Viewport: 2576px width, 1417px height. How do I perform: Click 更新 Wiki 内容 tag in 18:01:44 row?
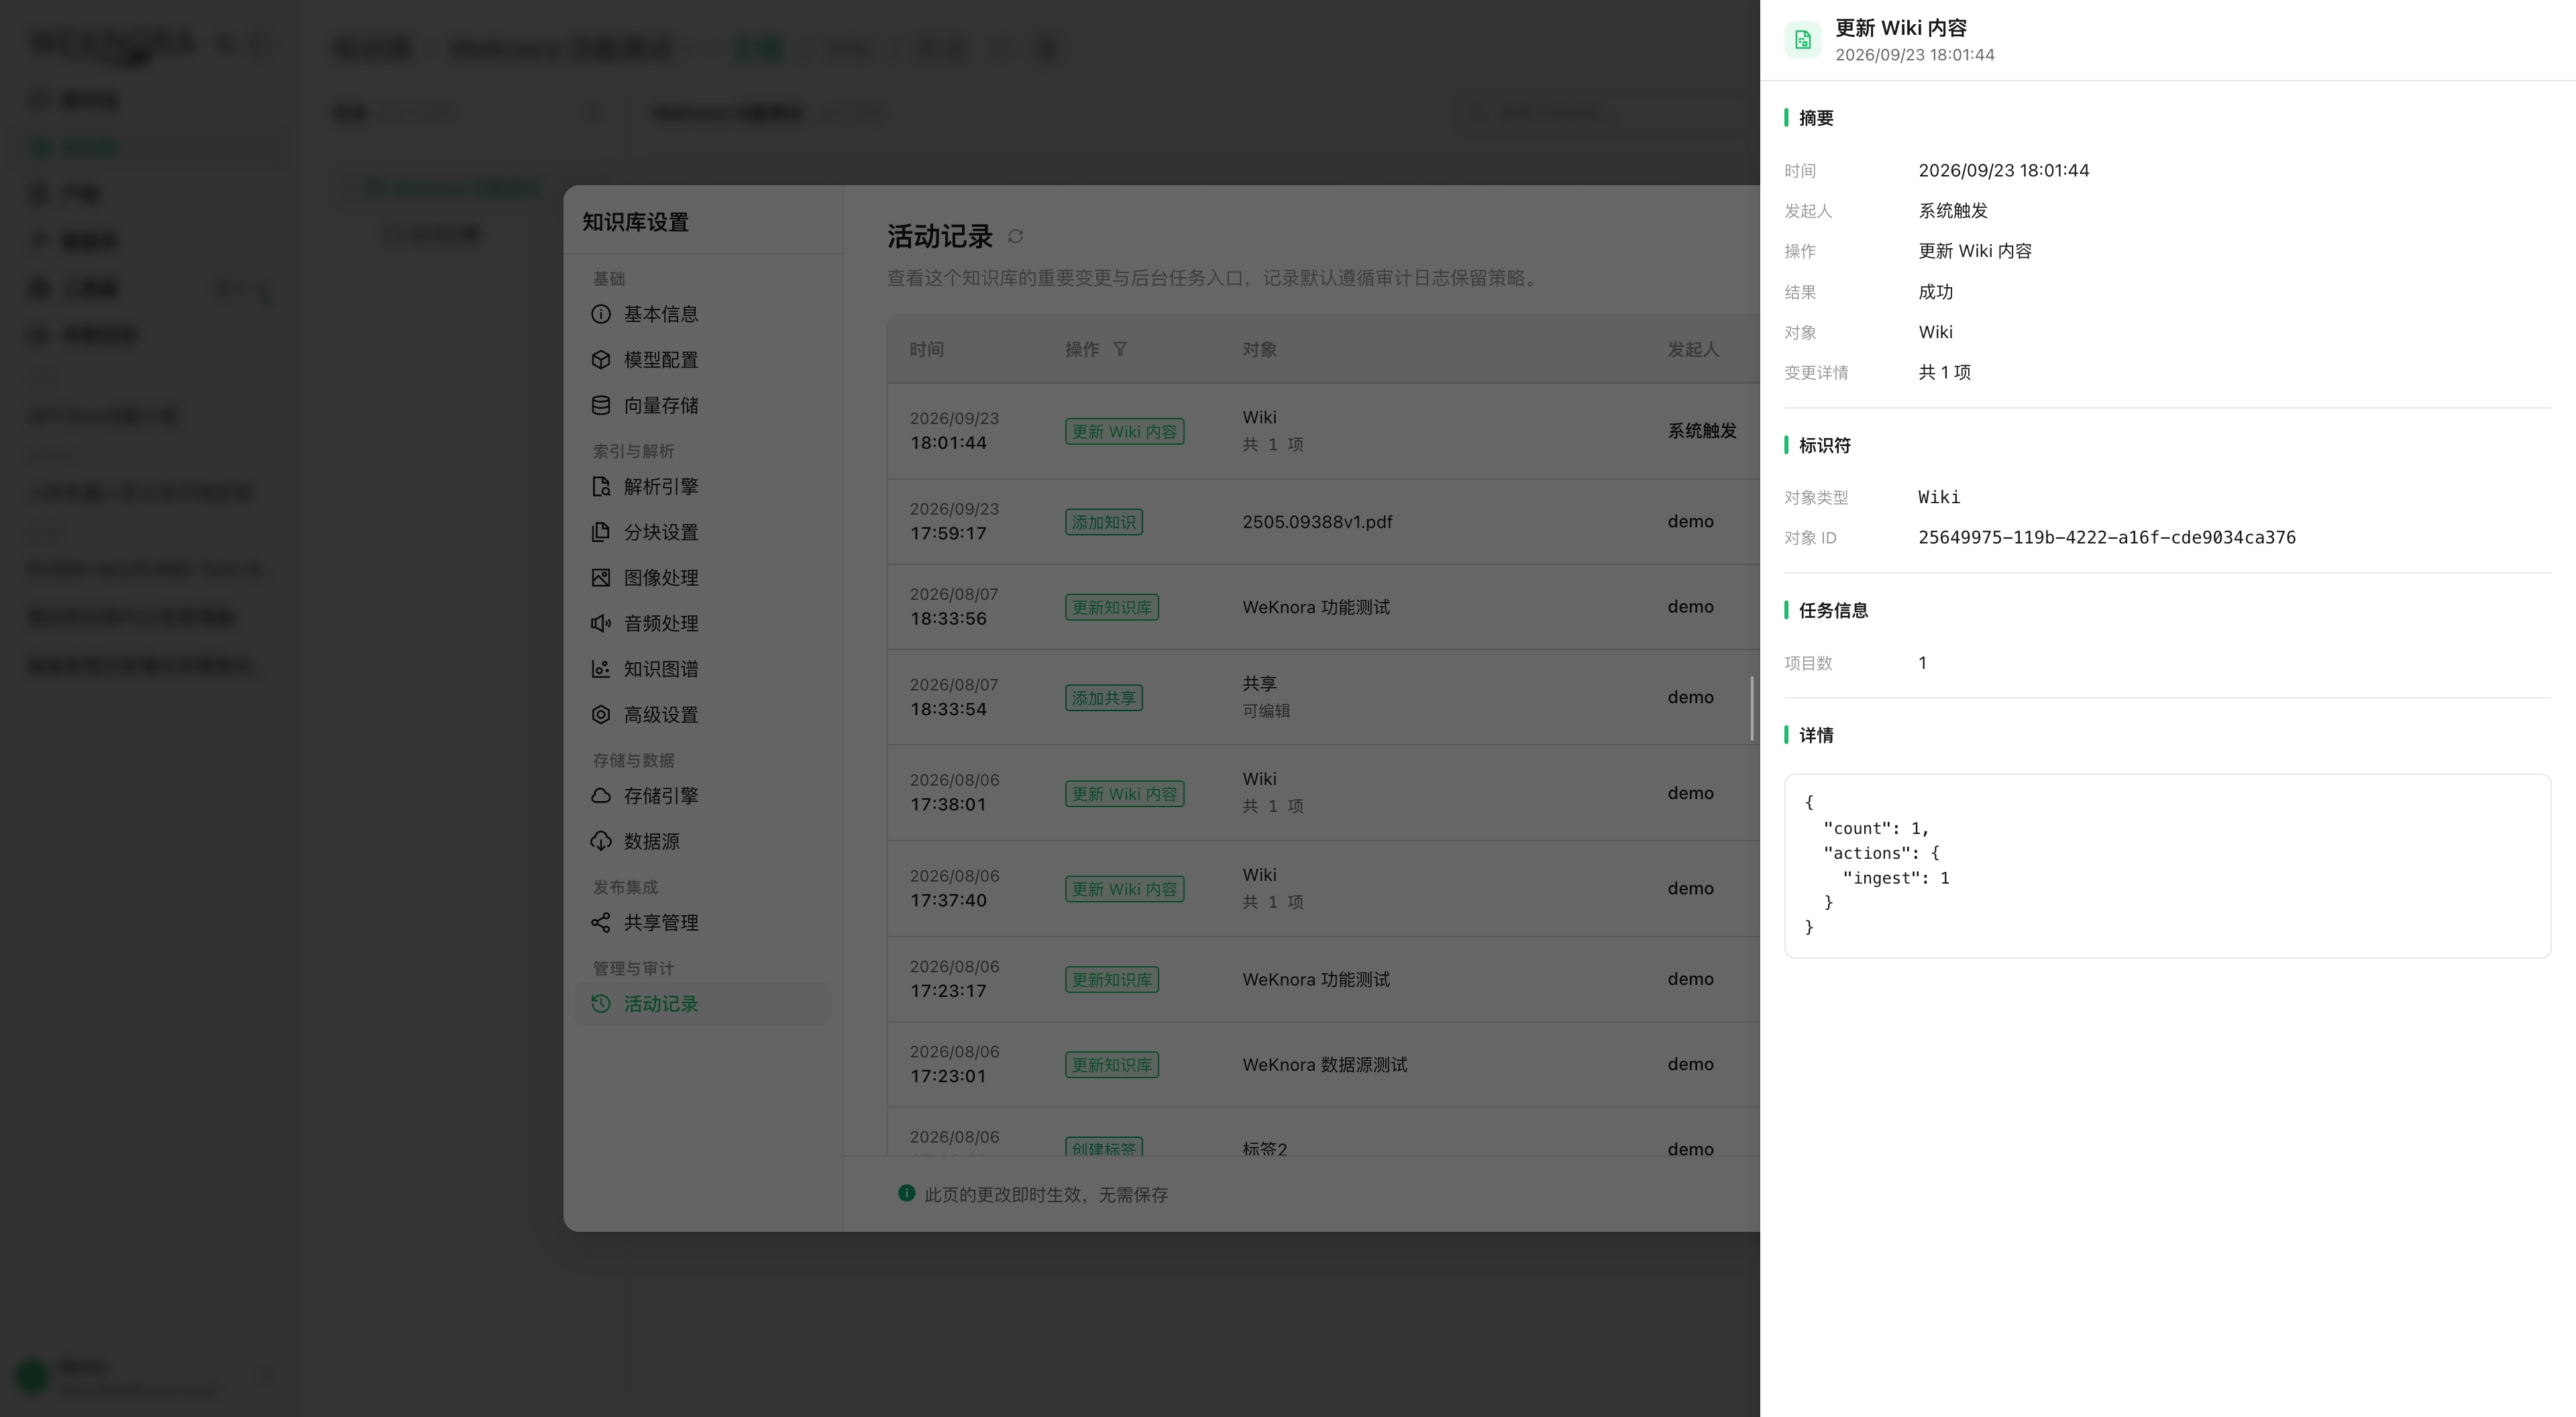pyautogui.click(x=1124, y=431)
